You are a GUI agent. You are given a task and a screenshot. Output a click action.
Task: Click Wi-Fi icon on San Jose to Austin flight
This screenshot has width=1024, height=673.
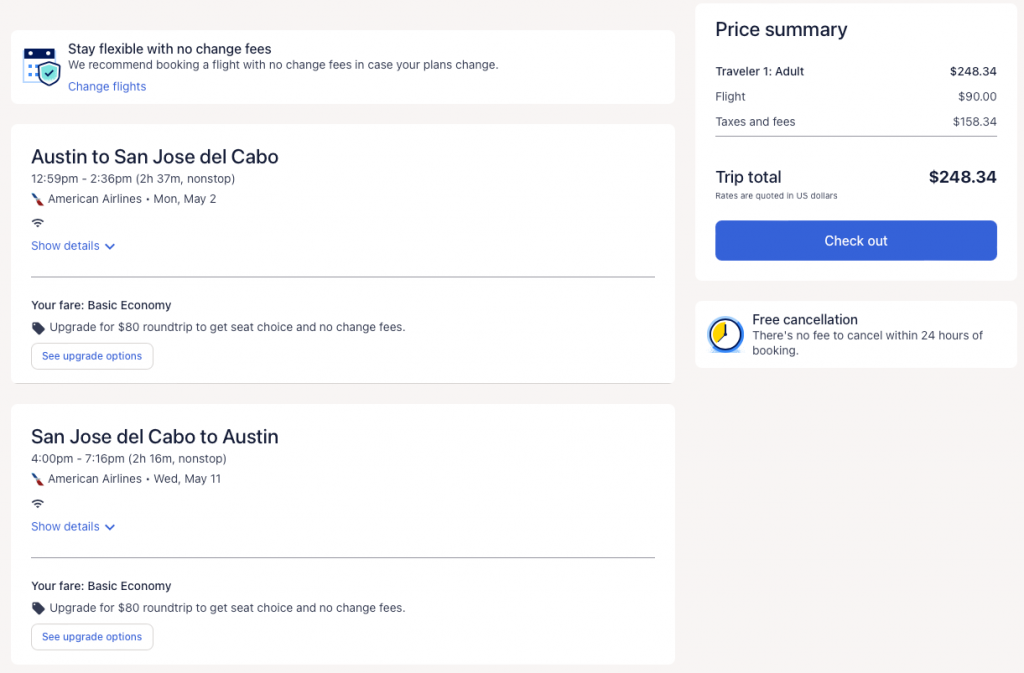[38, 503]
